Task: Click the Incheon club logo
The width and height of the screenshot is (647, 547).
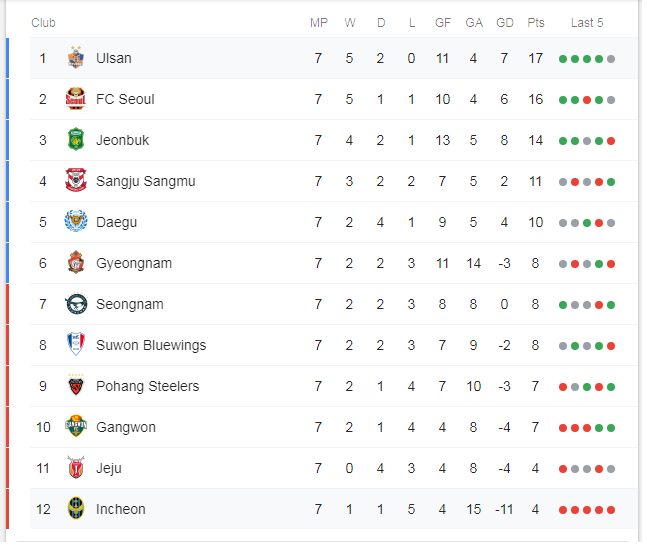Action: click(76, 509)
